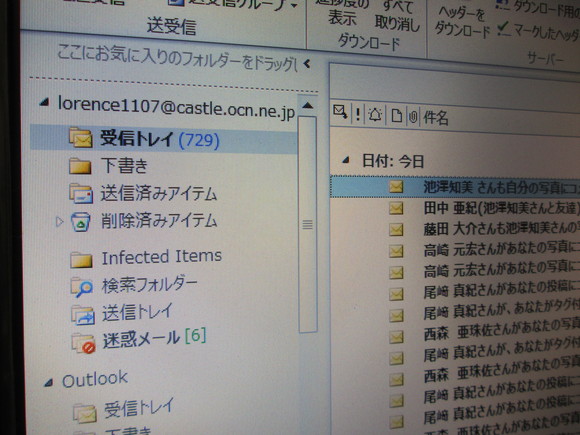The width and height of the screenshot is (580, 435).
Task: Click the 迷惑メール junk folder icon
Action: pos(84,343)
